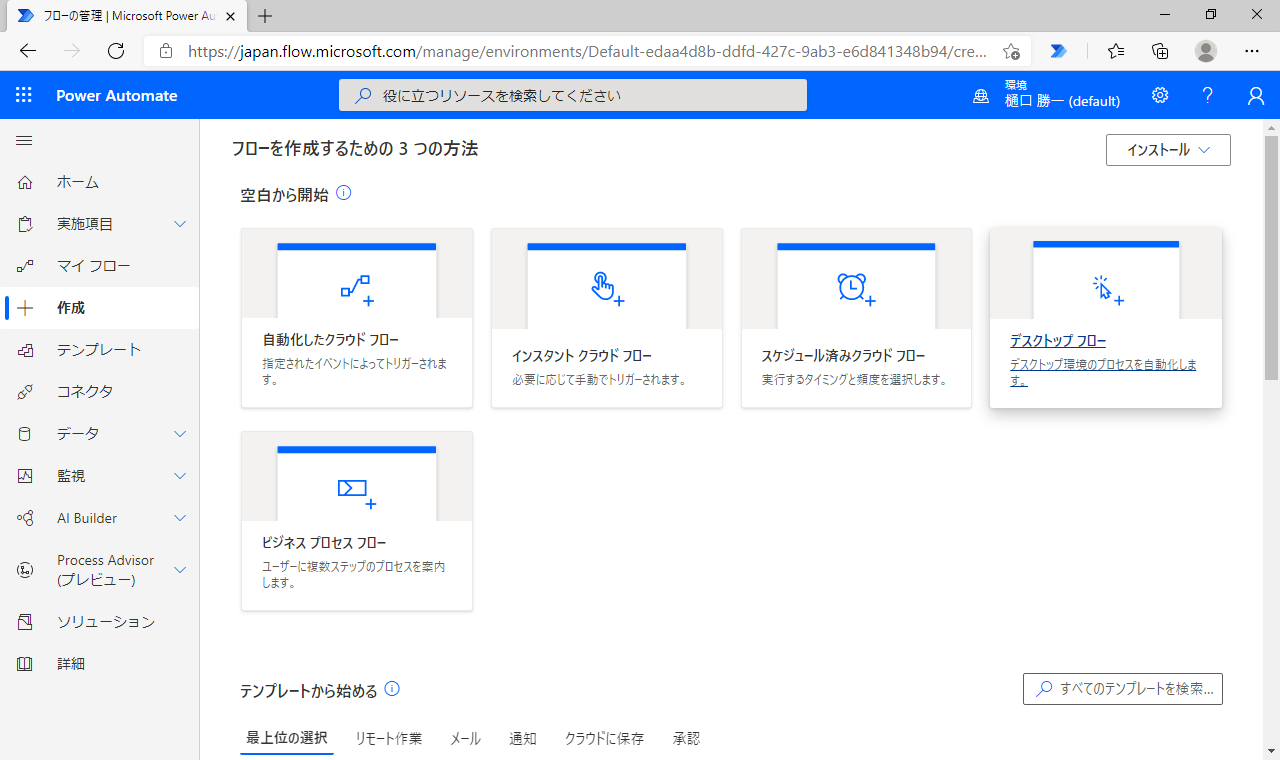Viewport: 1280px width, 760px height.
Task: Open the account person icon in header
Action: [x=1256, y=95]
